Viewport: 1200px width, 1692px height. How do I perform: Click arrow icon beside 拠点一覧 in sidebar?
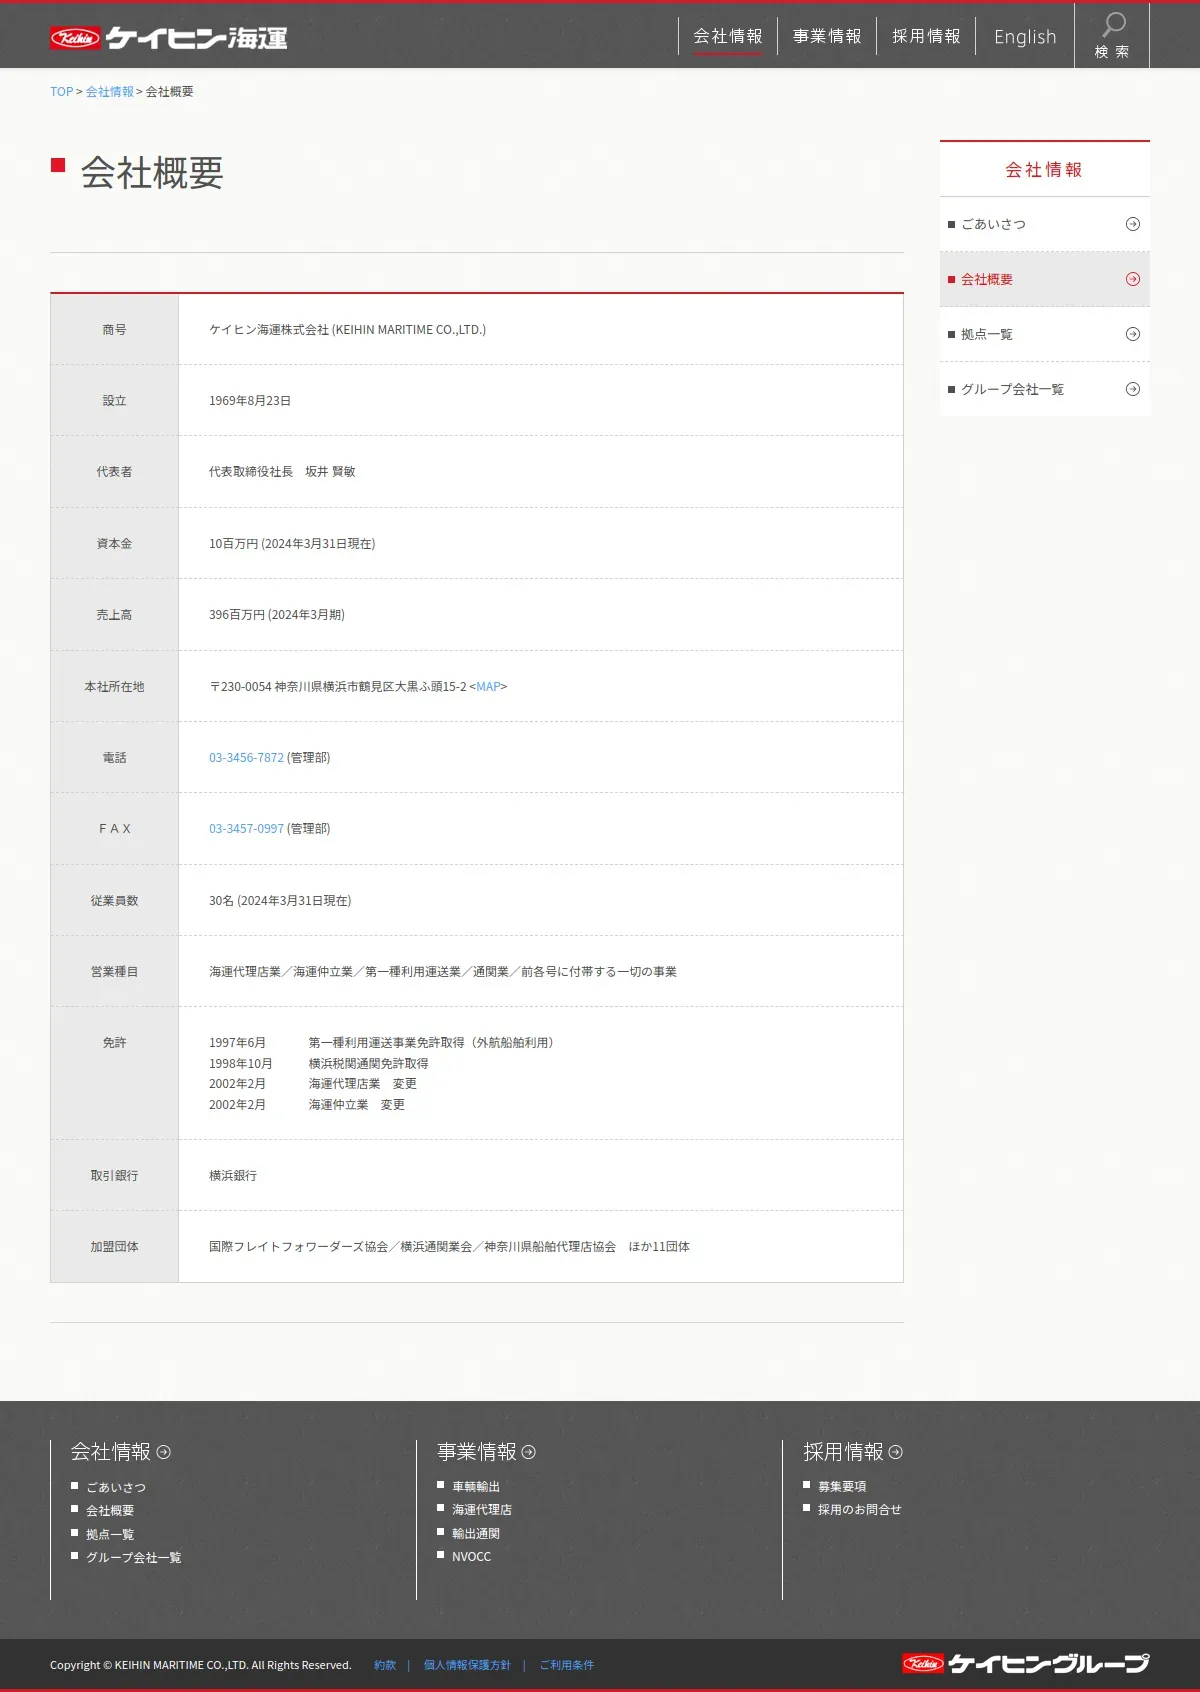1133,334
